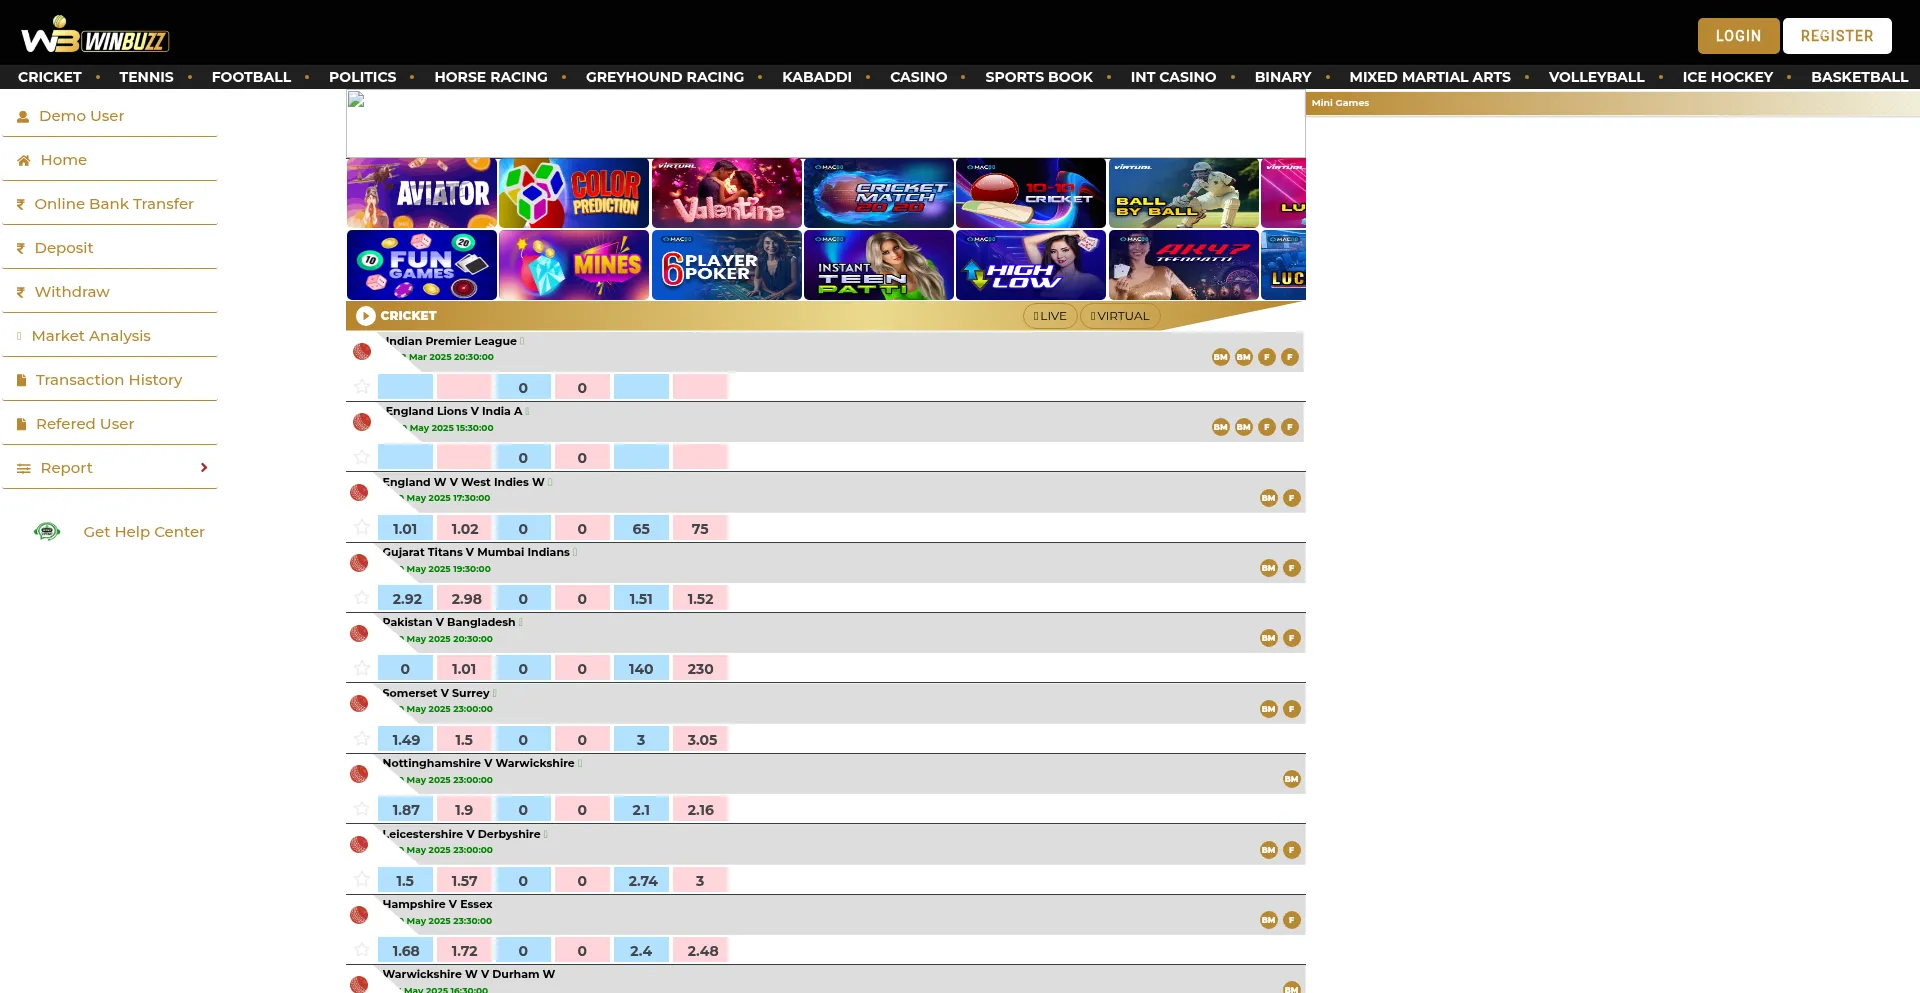Open the KABADDI menu
Image resolution: width=1920 pixels, height=993 pixels.
pyautogui.click(x=817, y=77)
